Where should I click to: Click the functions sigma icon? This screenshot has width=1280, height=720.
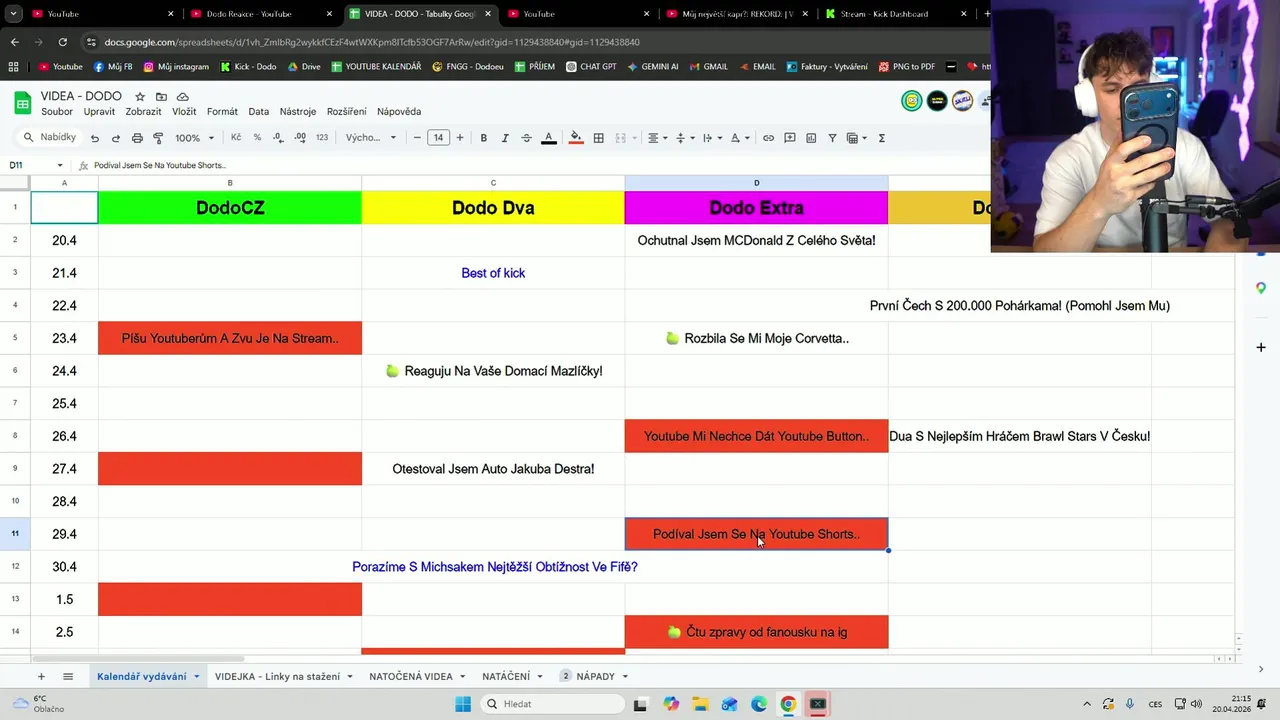(x=881, y=138)
